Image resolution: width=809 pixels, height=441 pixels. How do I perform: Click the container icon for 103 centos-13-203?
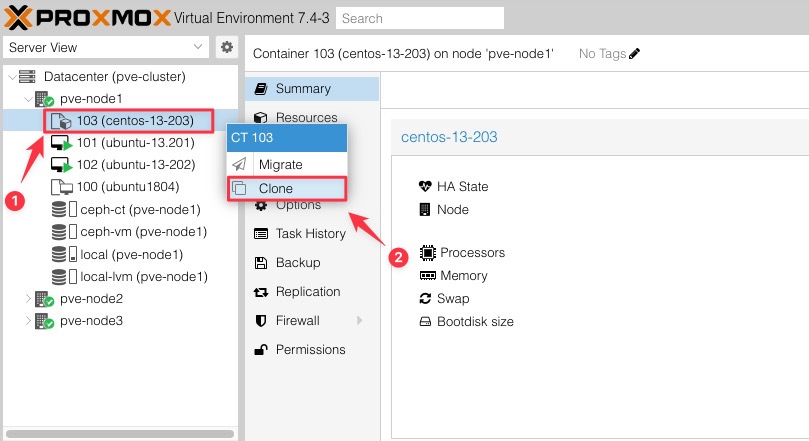(61, 121)
